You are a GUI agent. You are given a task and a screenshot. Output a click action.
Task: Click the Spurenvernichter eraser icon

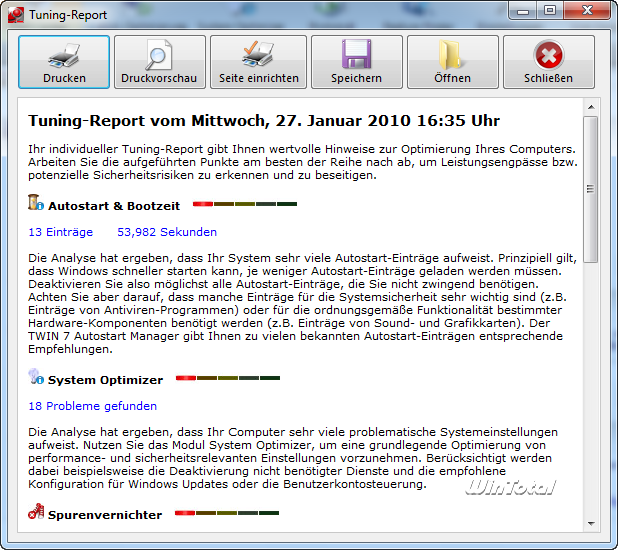point(36,511)
